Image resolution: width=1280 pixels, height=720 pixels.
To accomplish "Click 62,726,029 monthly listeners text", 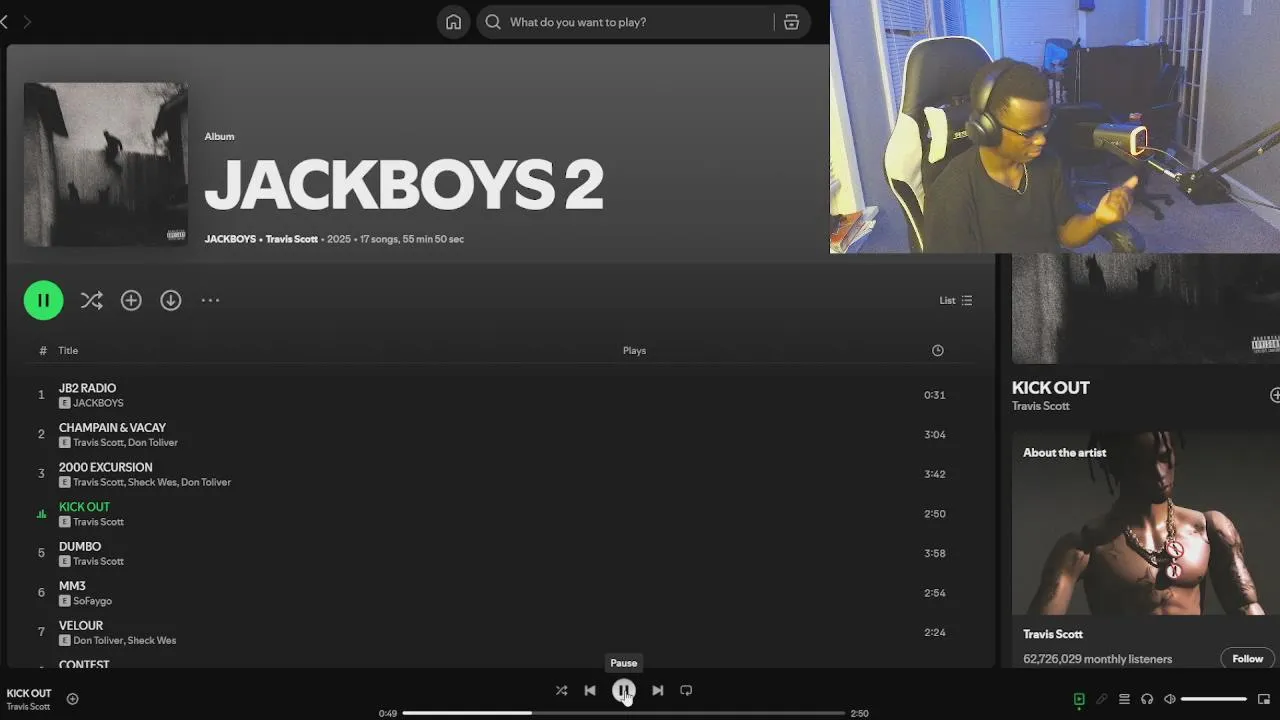I will (1097, 659).
